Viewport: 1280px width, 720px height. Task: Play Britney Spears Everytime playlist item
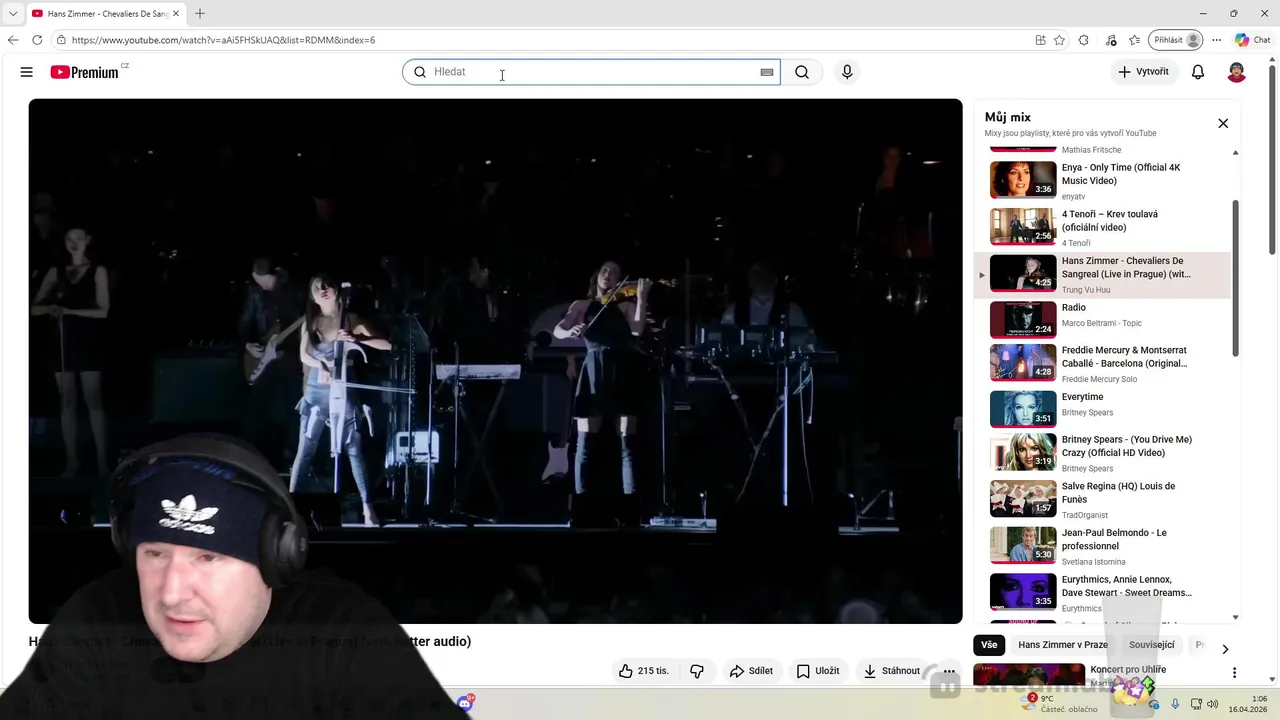(x=1104, y=409)
